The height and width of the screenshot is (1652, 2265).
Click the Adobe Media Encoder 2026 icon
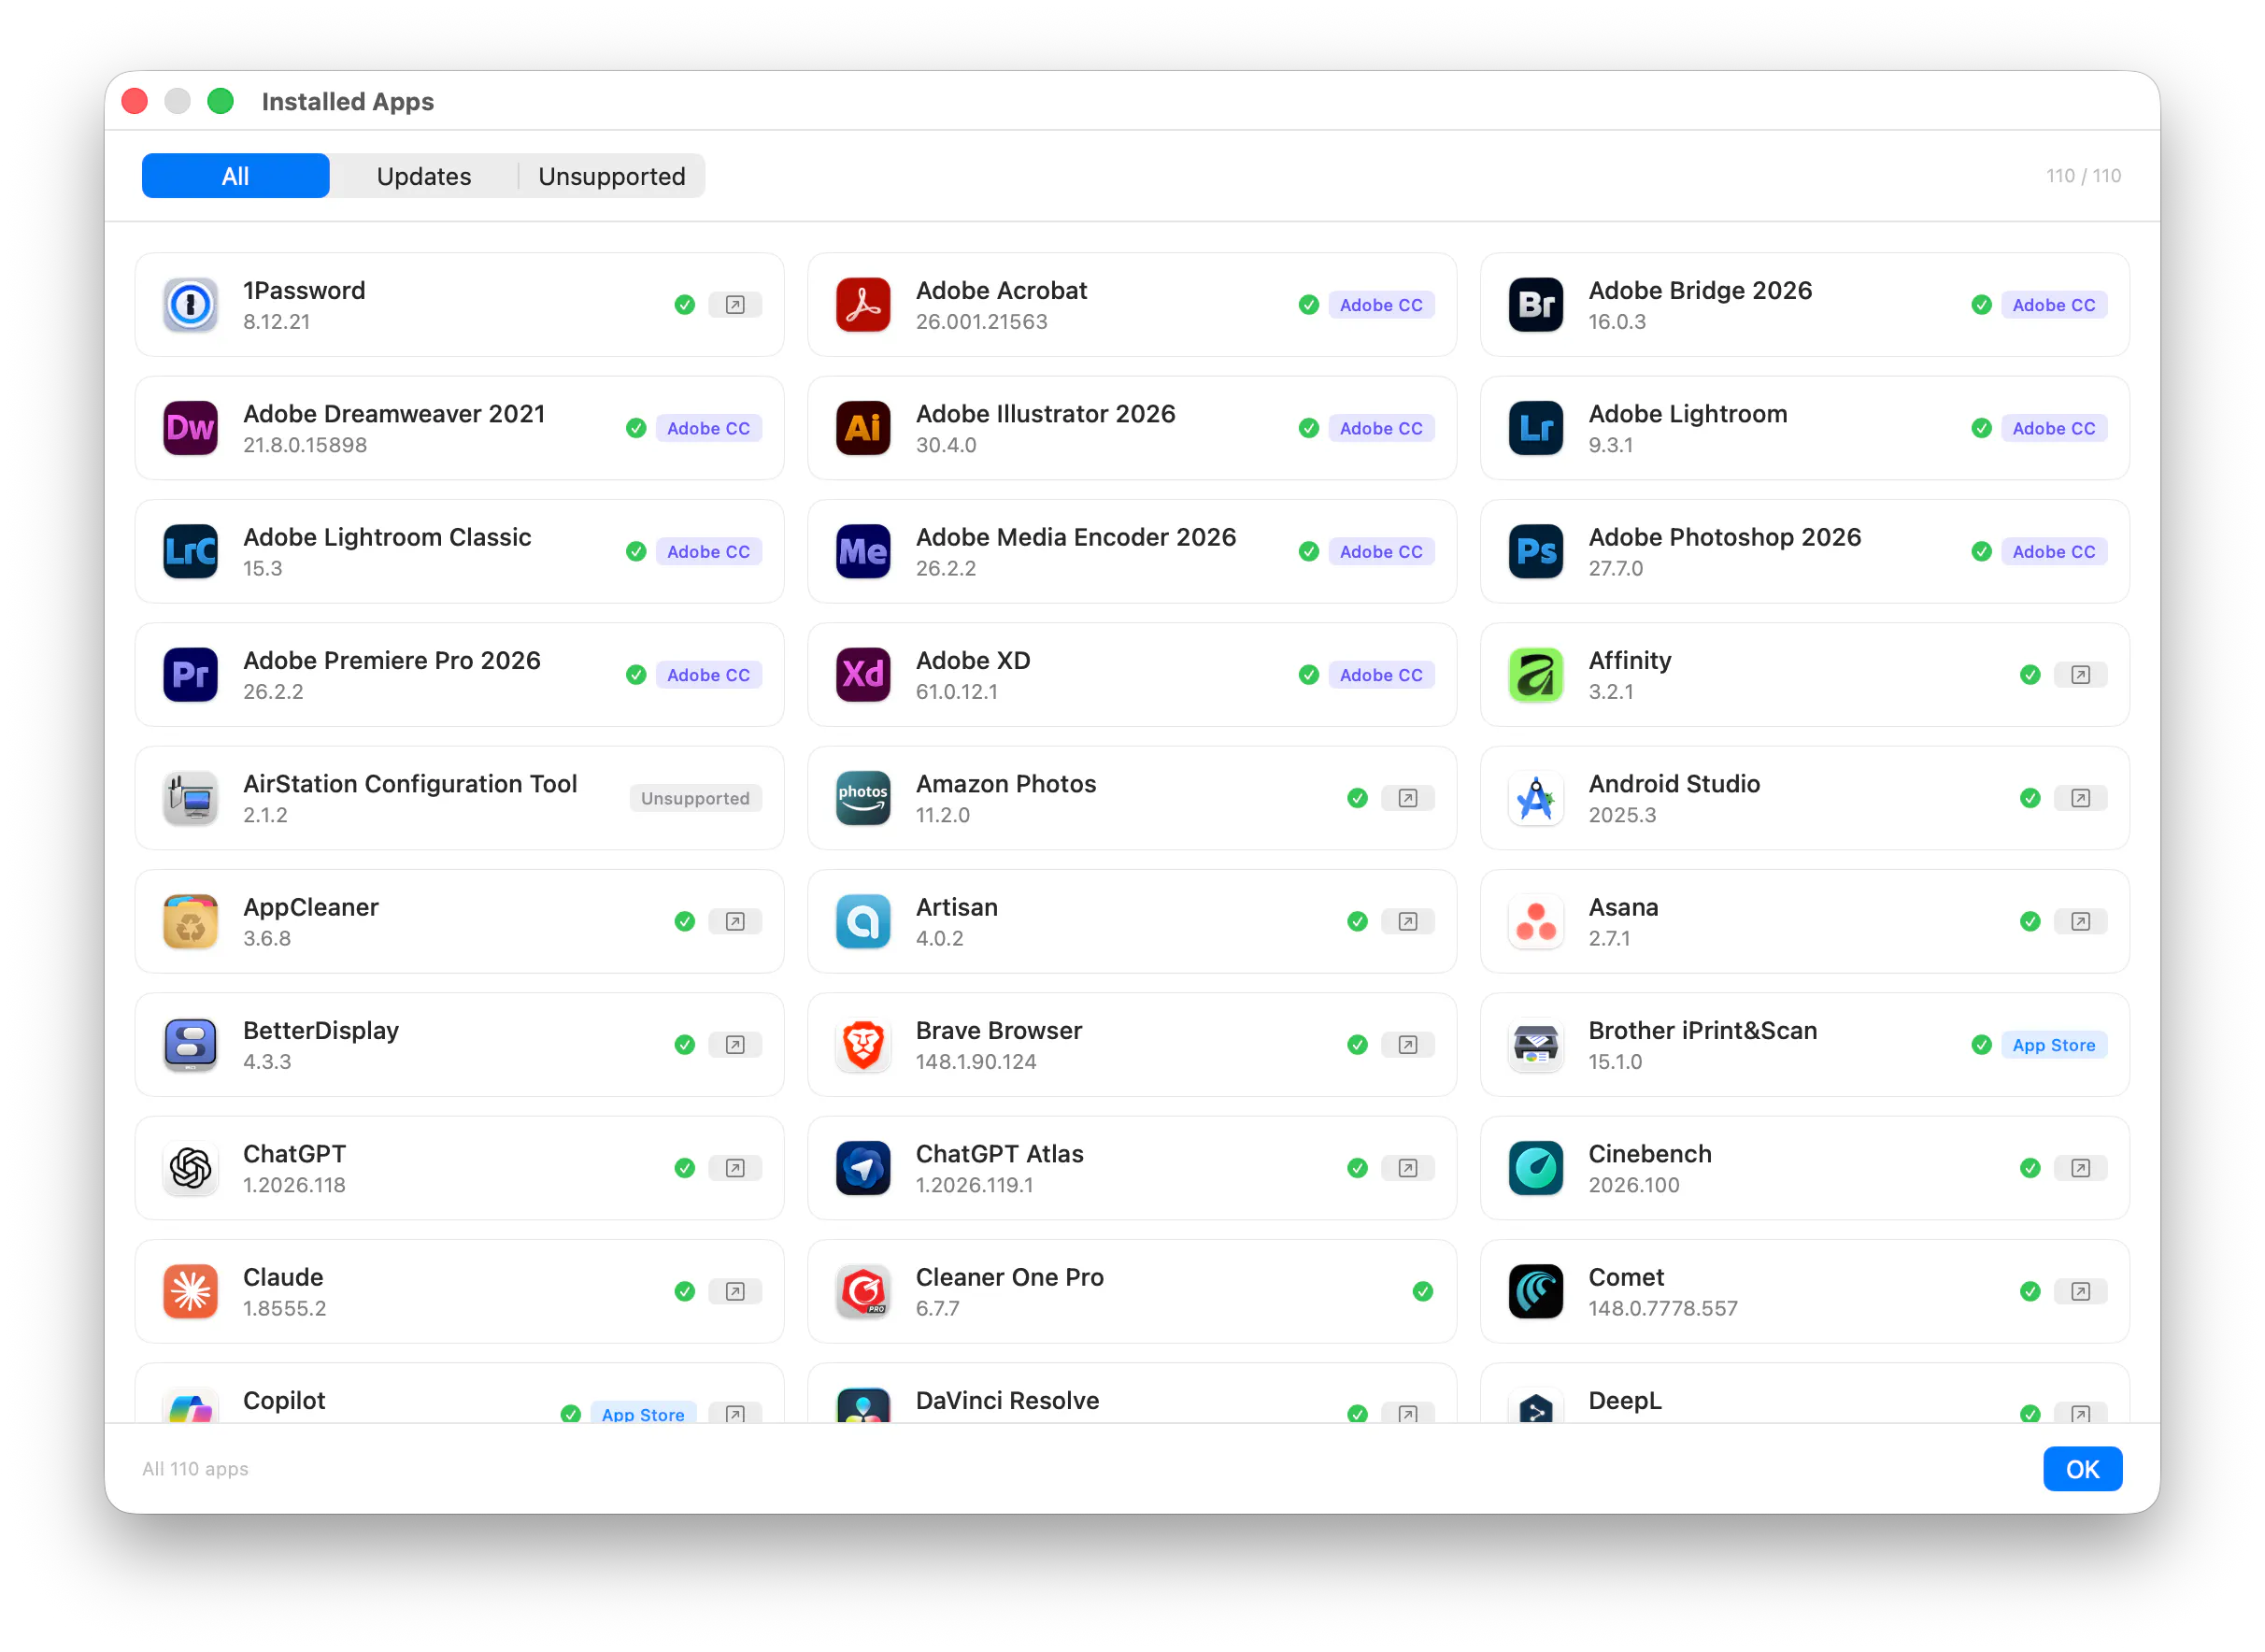863,551
